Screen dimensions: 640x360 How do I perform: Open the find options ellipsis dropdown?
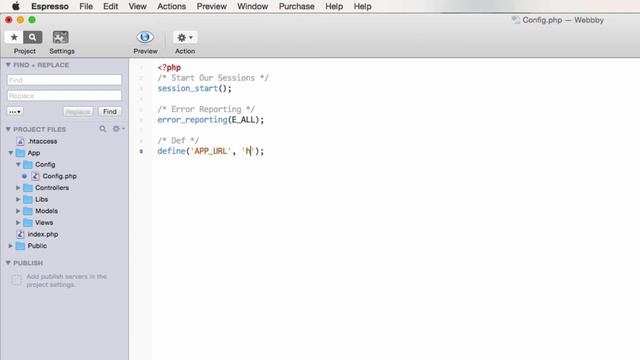point(15,111)
